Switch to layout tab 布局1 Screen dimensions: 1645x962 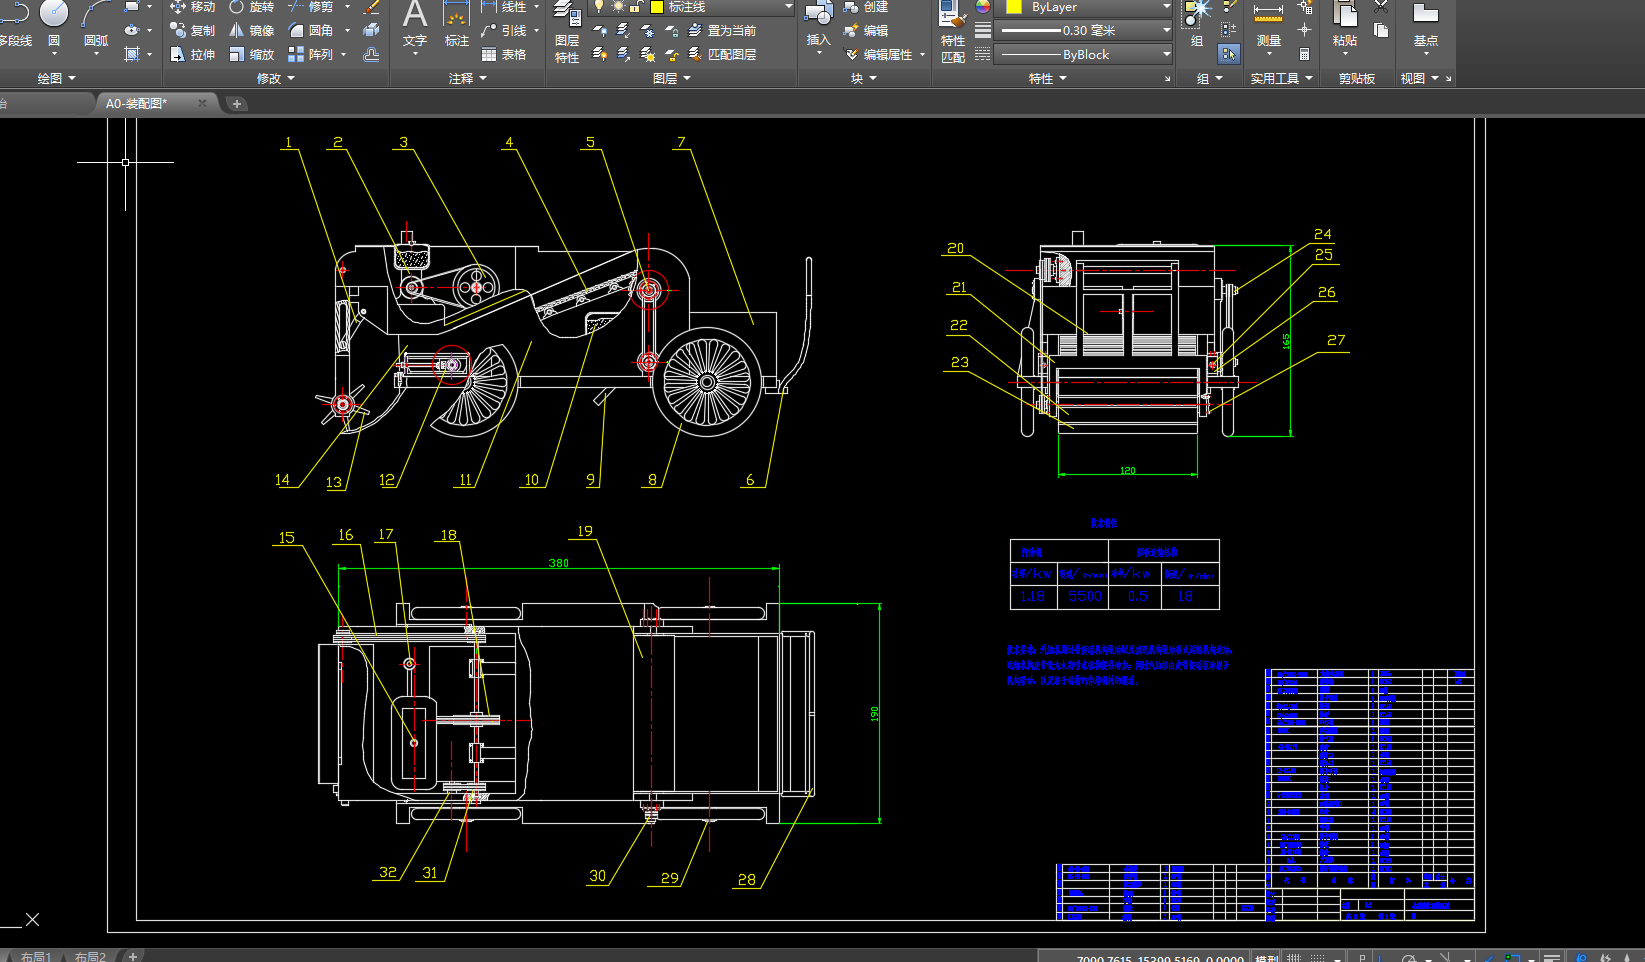(36, 957)
